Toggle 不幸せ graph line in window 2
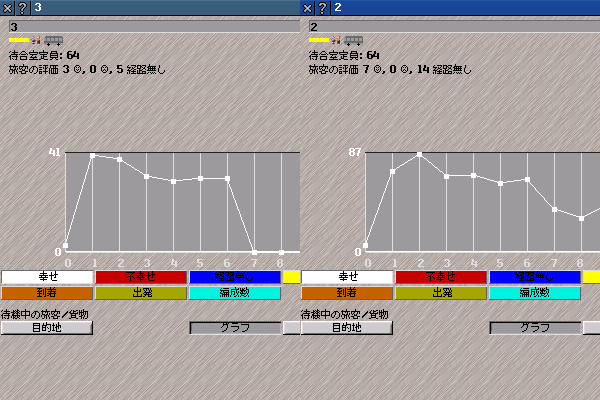Image resolution: width=600 pixels, height=400 pixels. coord(441,277)
